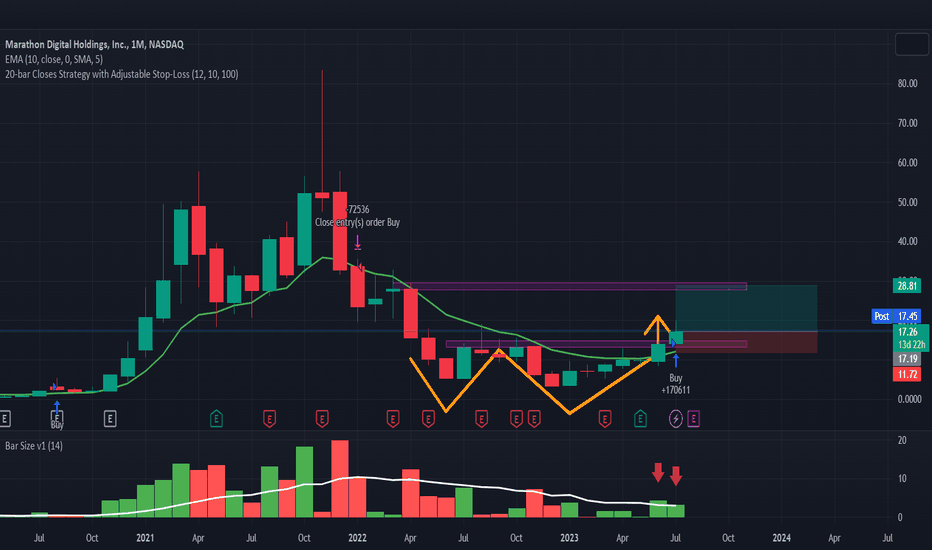
Task: Click the gray 17.19 price label
Action: 907,359
